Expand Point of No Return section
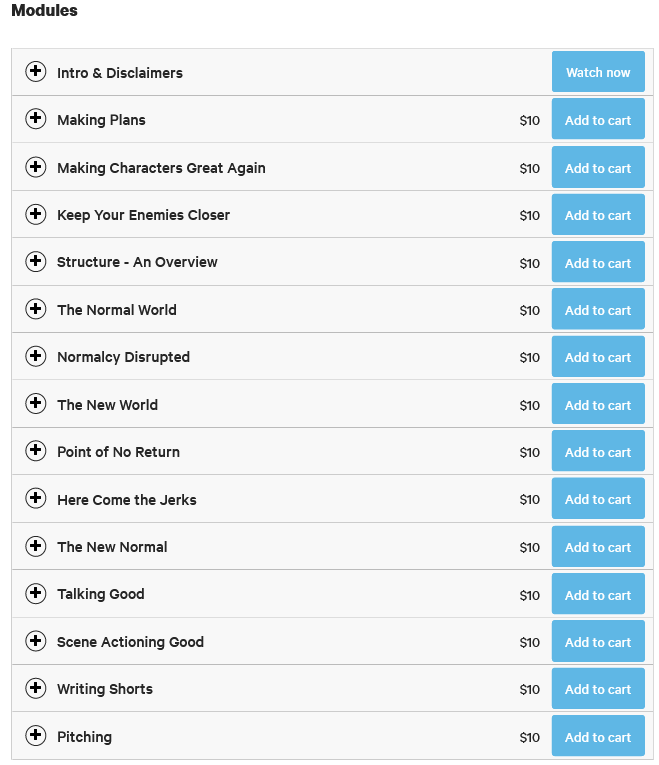Viewport: 659px width, 765px height. [36, 450]
